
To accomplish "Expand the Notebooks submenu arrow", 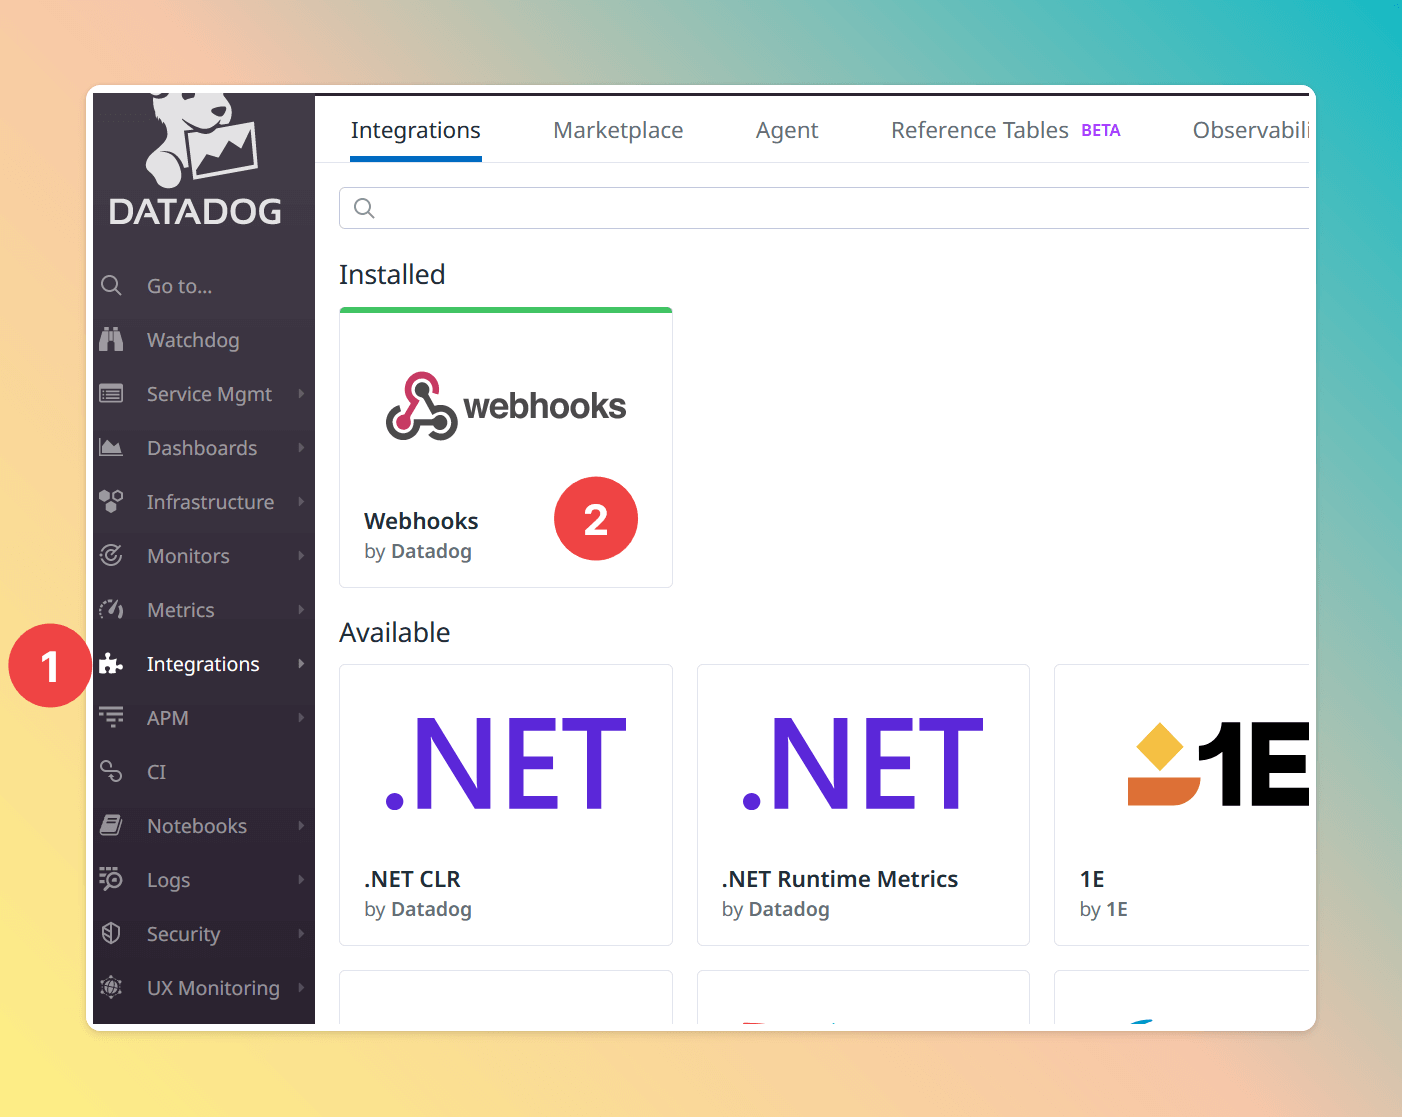I will (301, 826).
